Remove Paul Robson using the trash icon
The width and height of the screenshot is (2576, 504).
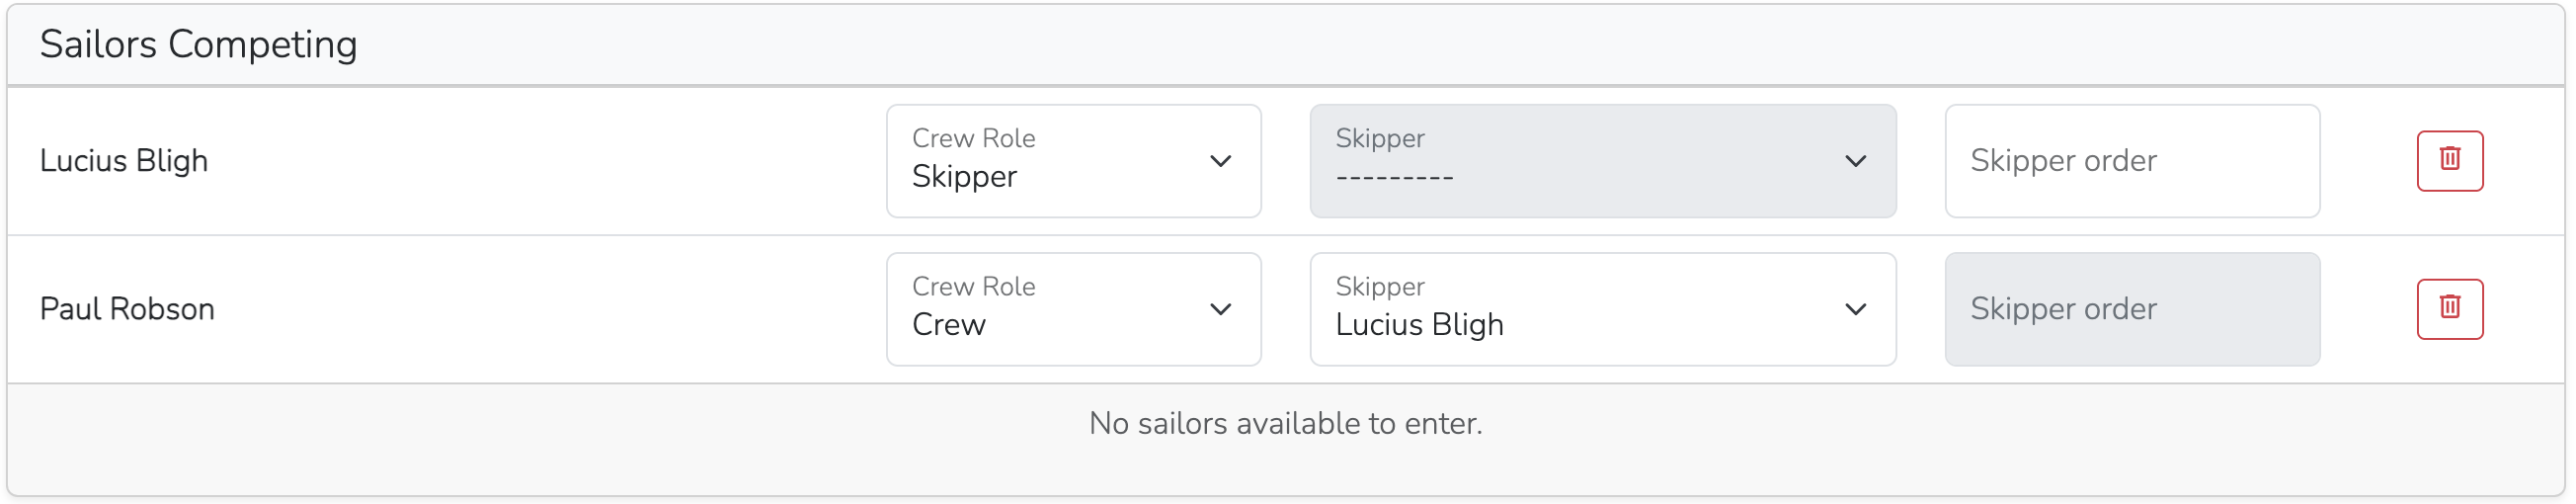pos(2449,308)
